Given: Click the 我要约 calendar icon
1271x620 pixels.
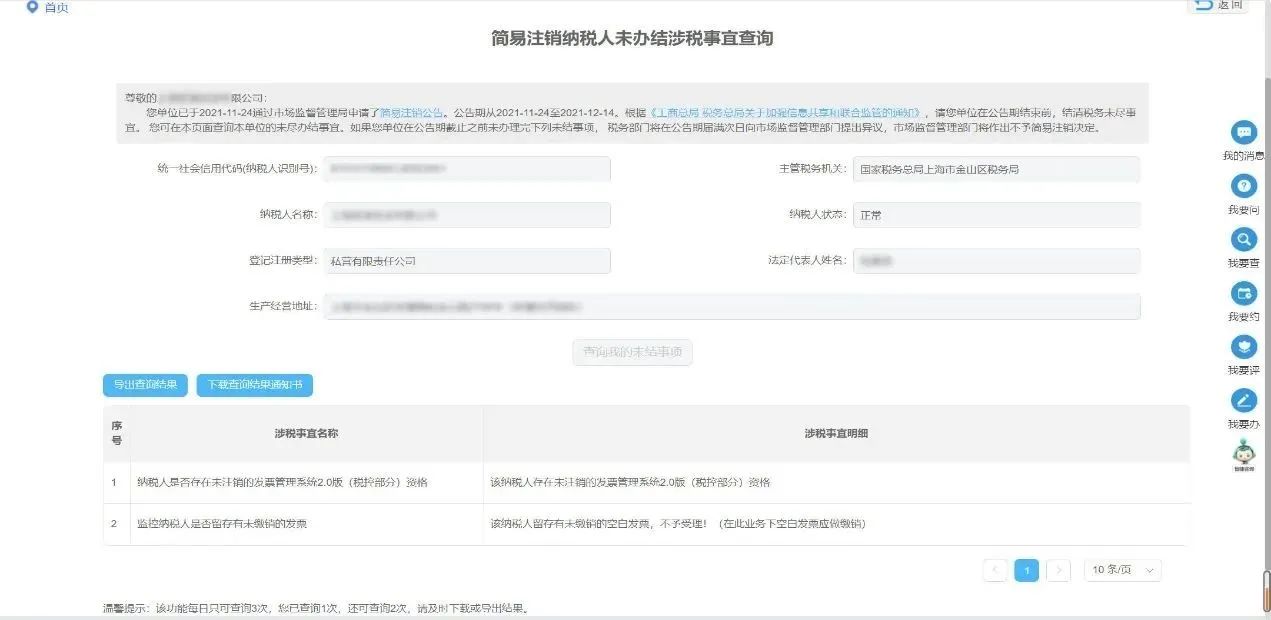Looking at the screenshot, I should (1244, 293).
